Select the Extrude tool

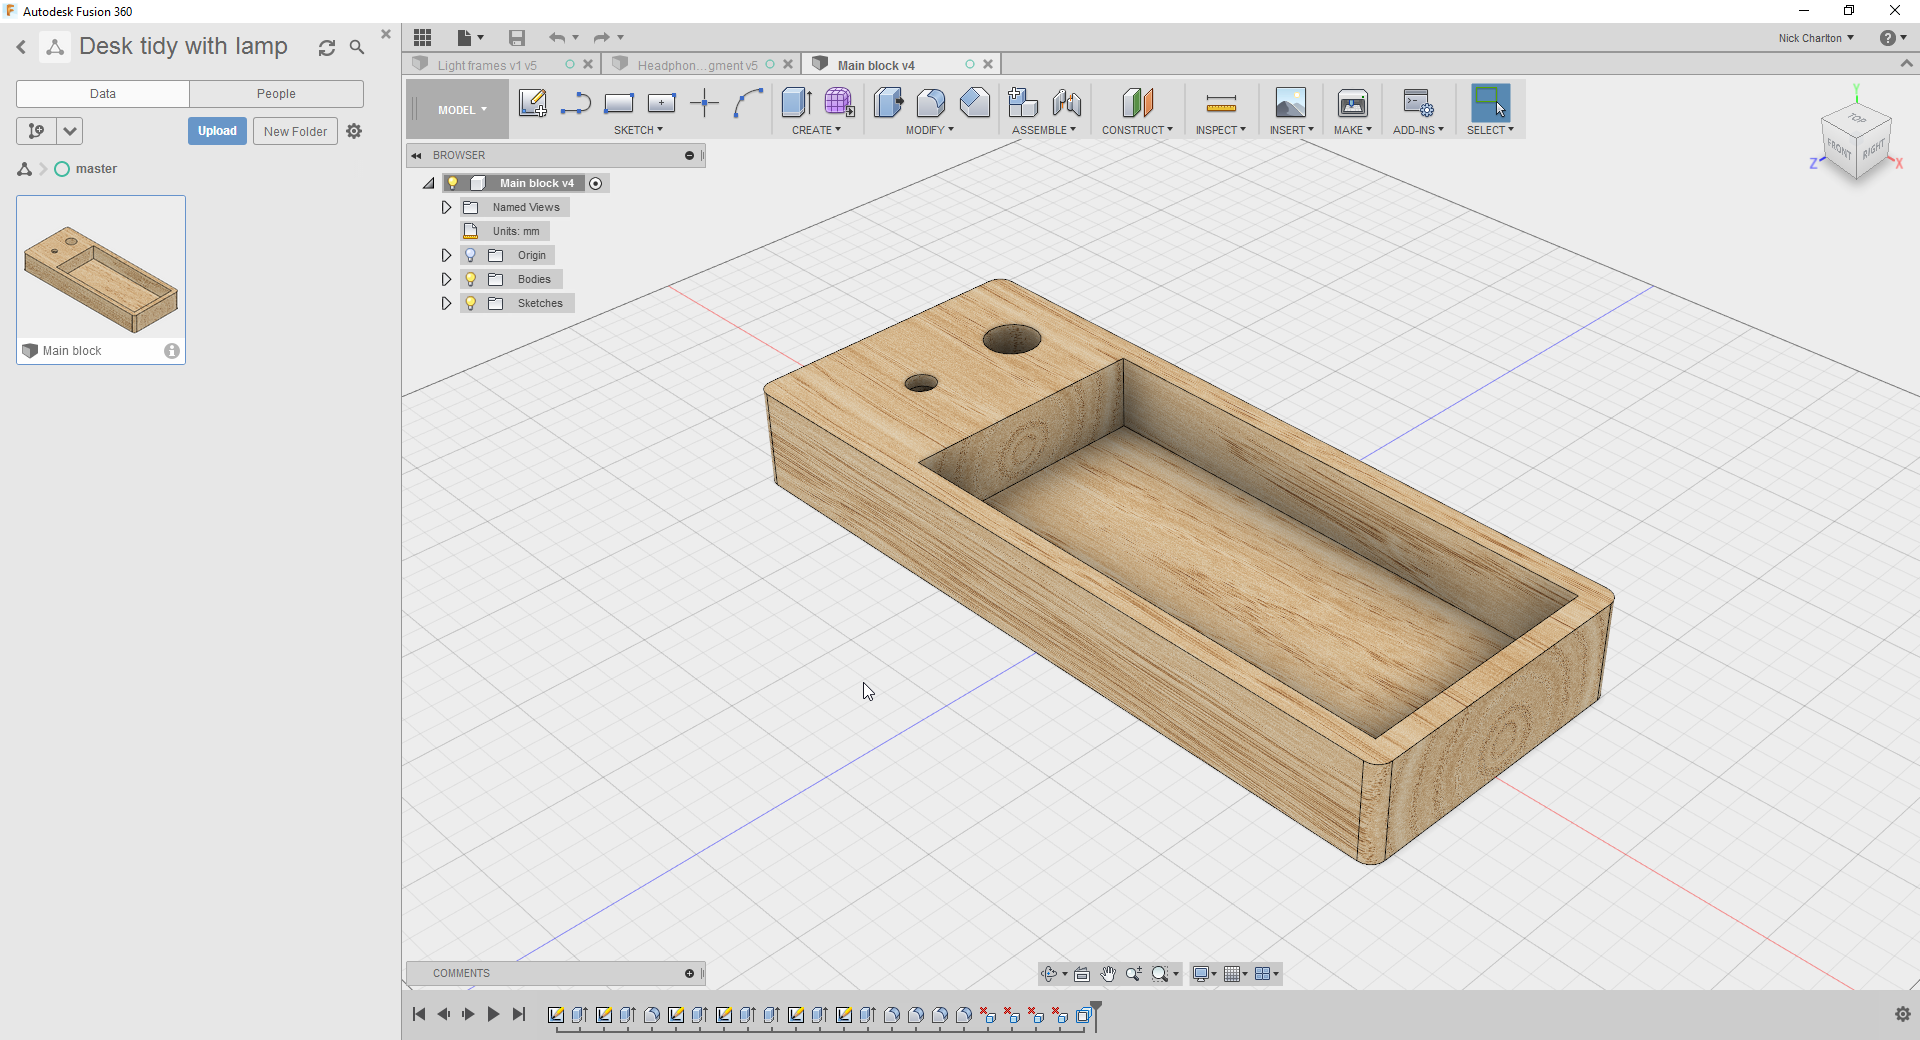point(796,103)
